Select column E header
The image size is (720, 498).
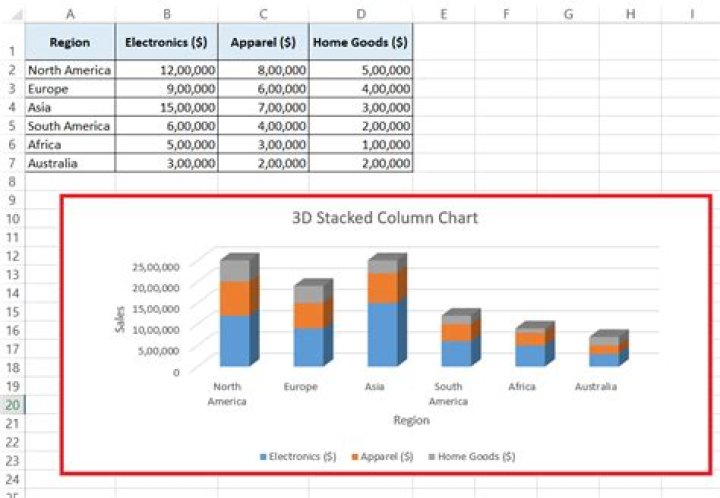tap(444, 14)
